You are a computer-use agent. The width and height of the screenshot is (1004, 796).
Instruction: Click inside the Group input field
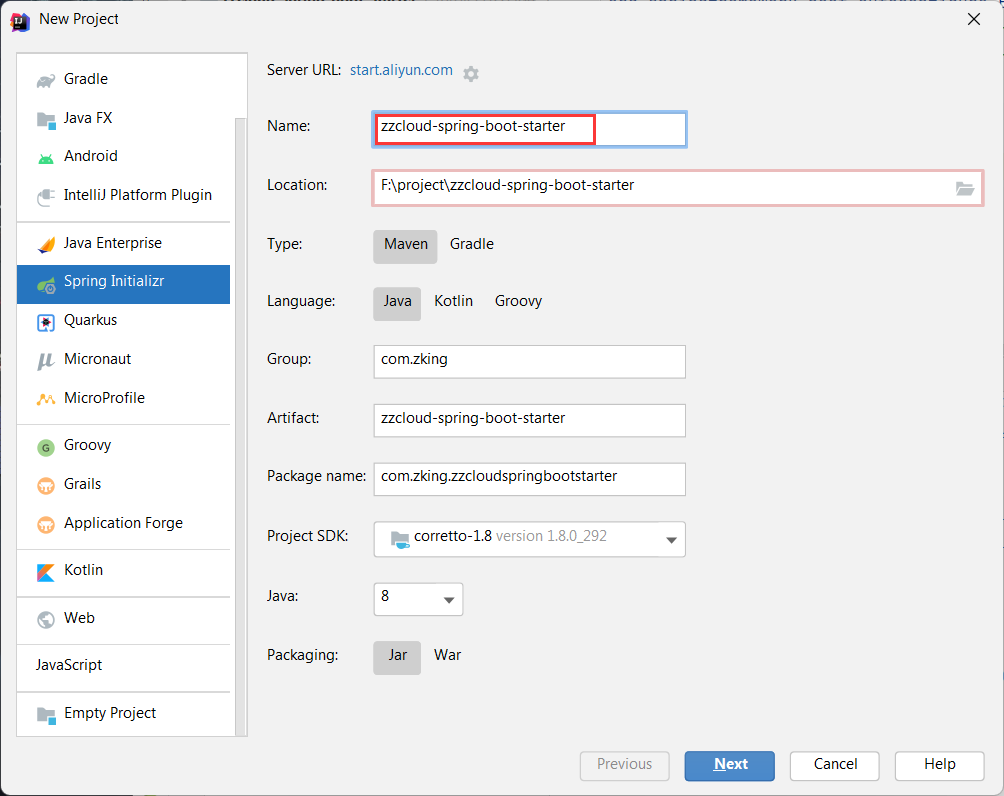pyautogui.click(x=529, y=361)
